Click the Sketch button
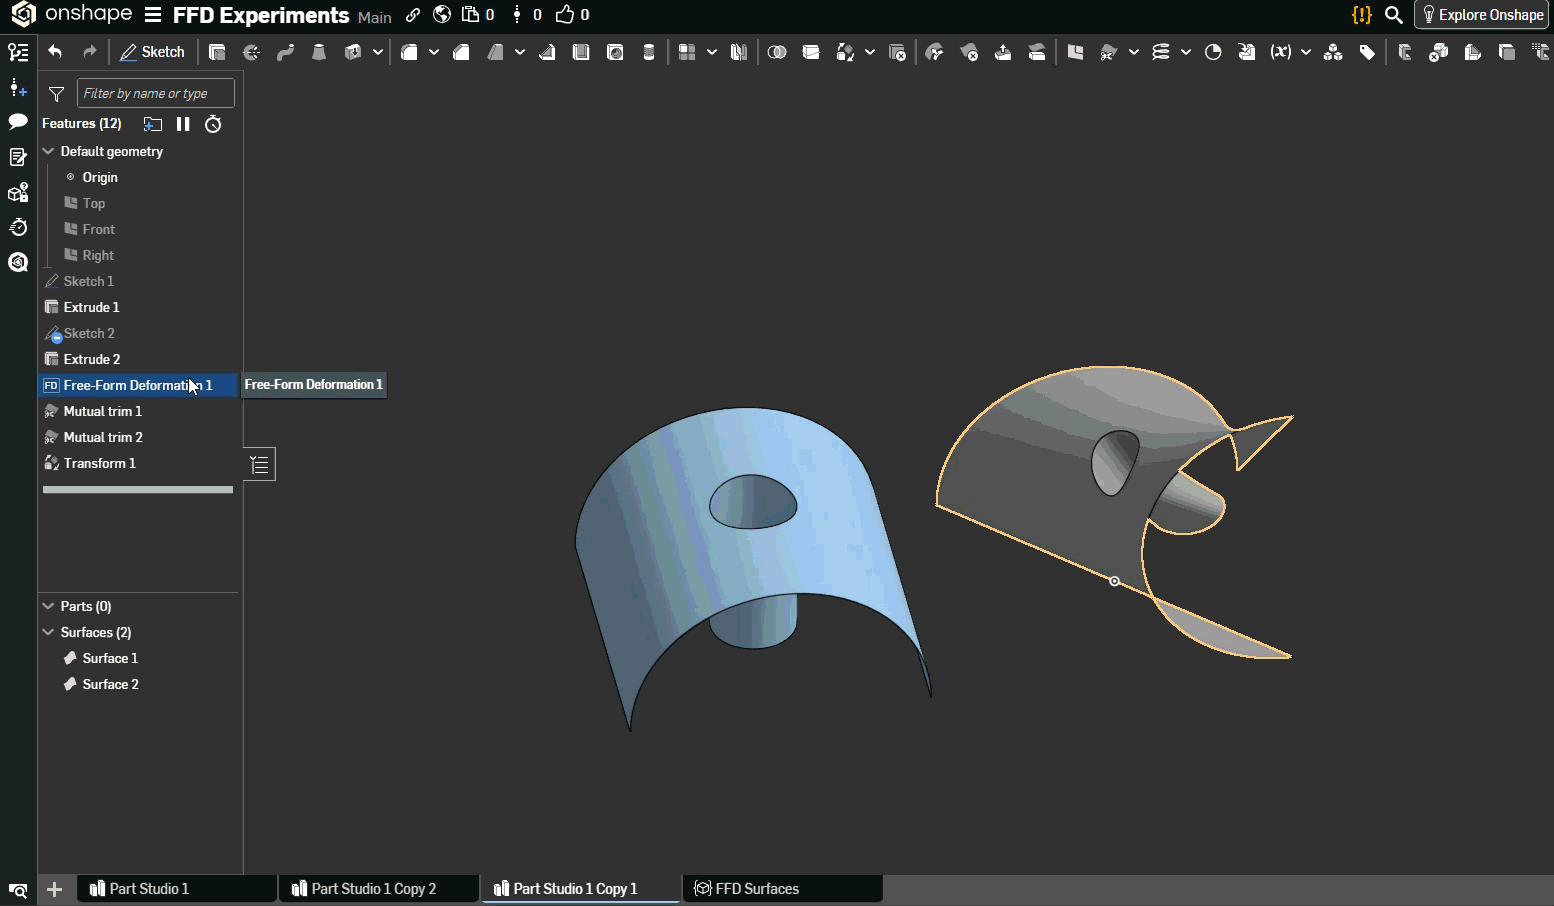The height and width of the screenshot is (906, 1554). (x=152, y=52)
